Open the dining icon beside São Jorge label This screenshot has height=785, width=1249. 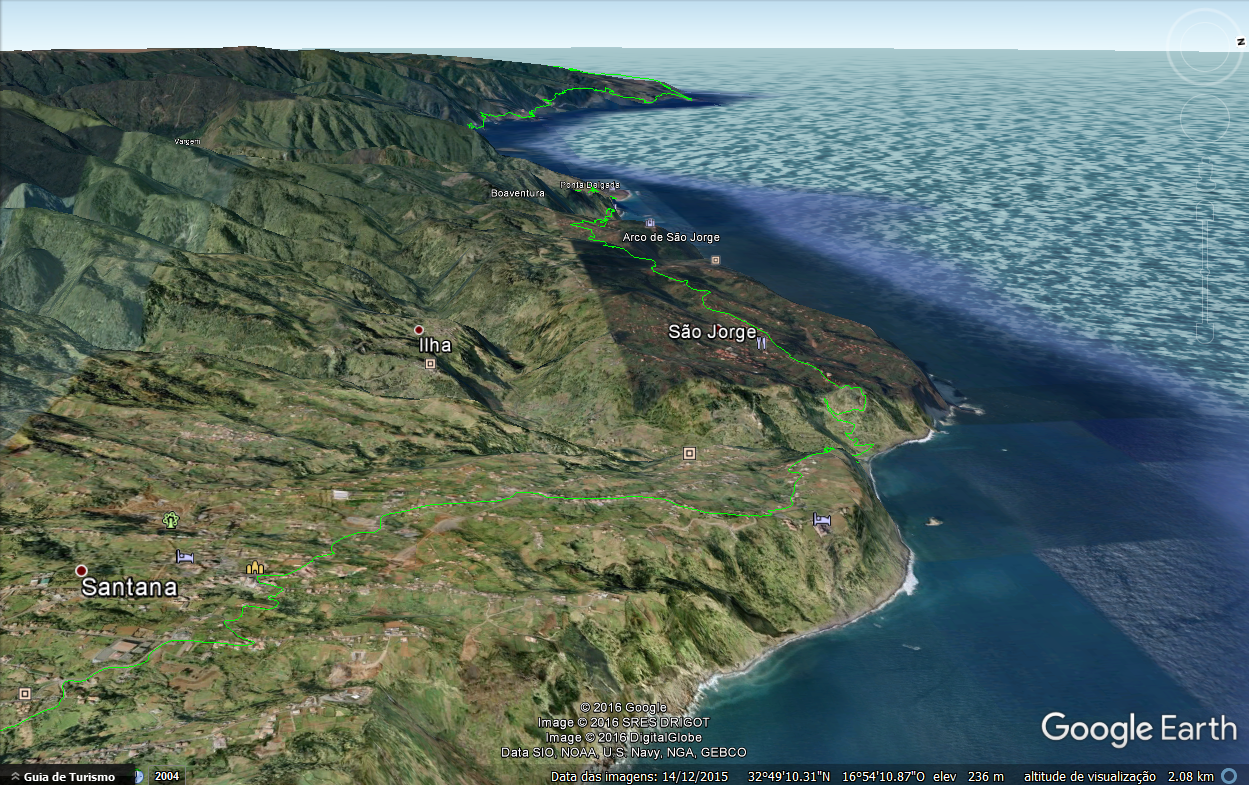[762, 342]
